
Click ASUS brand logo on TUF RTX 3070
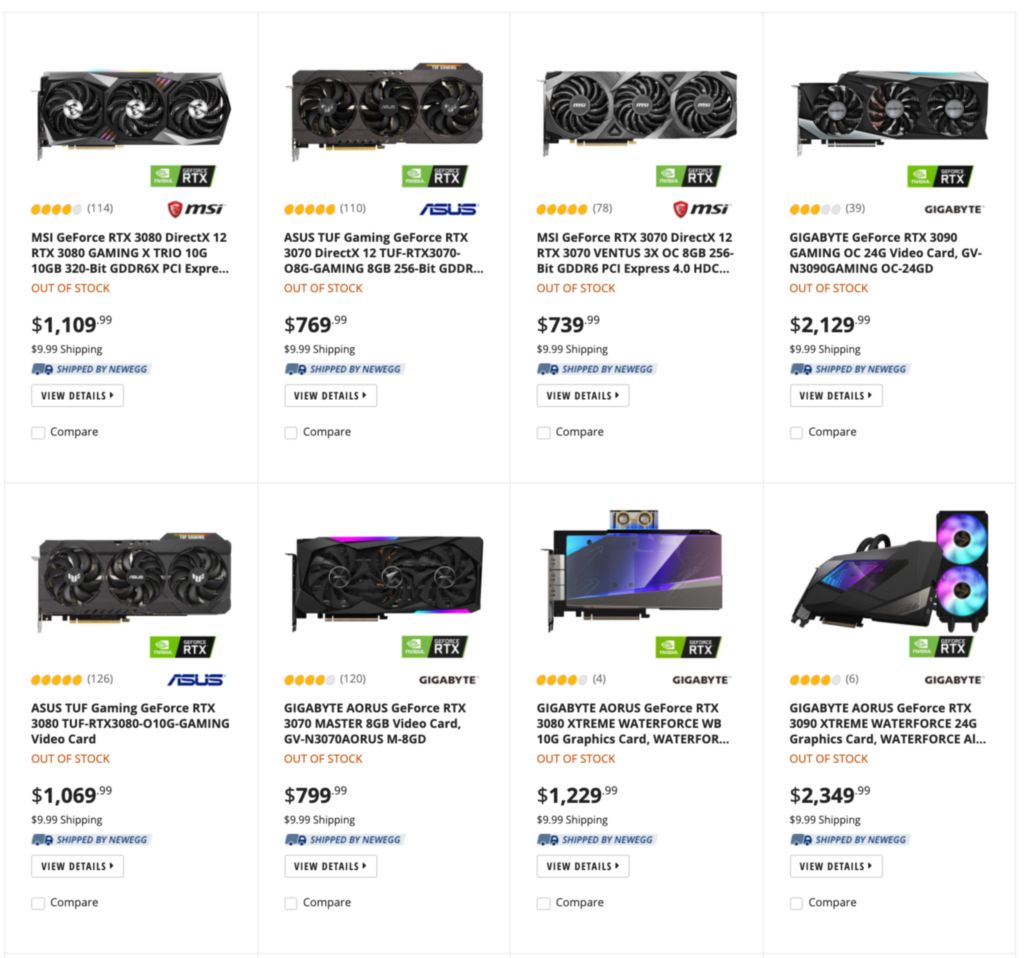[448, 209]
